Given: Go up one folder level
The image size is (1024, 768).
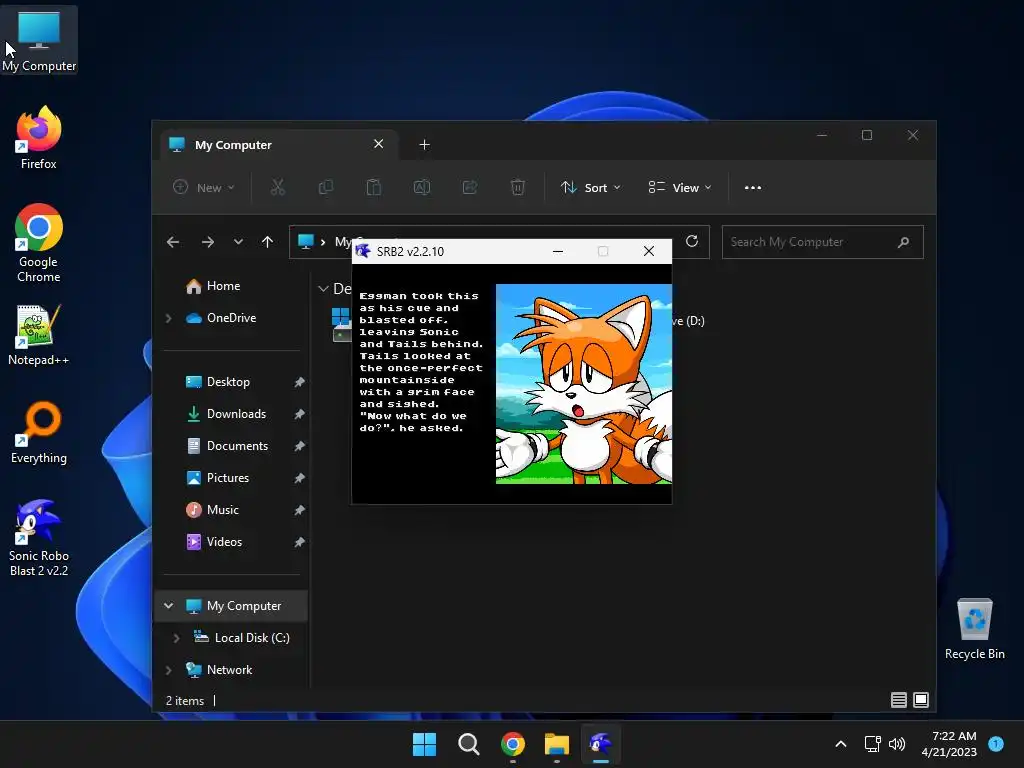Looking at the screenshot, I should (x=267, y=242).
